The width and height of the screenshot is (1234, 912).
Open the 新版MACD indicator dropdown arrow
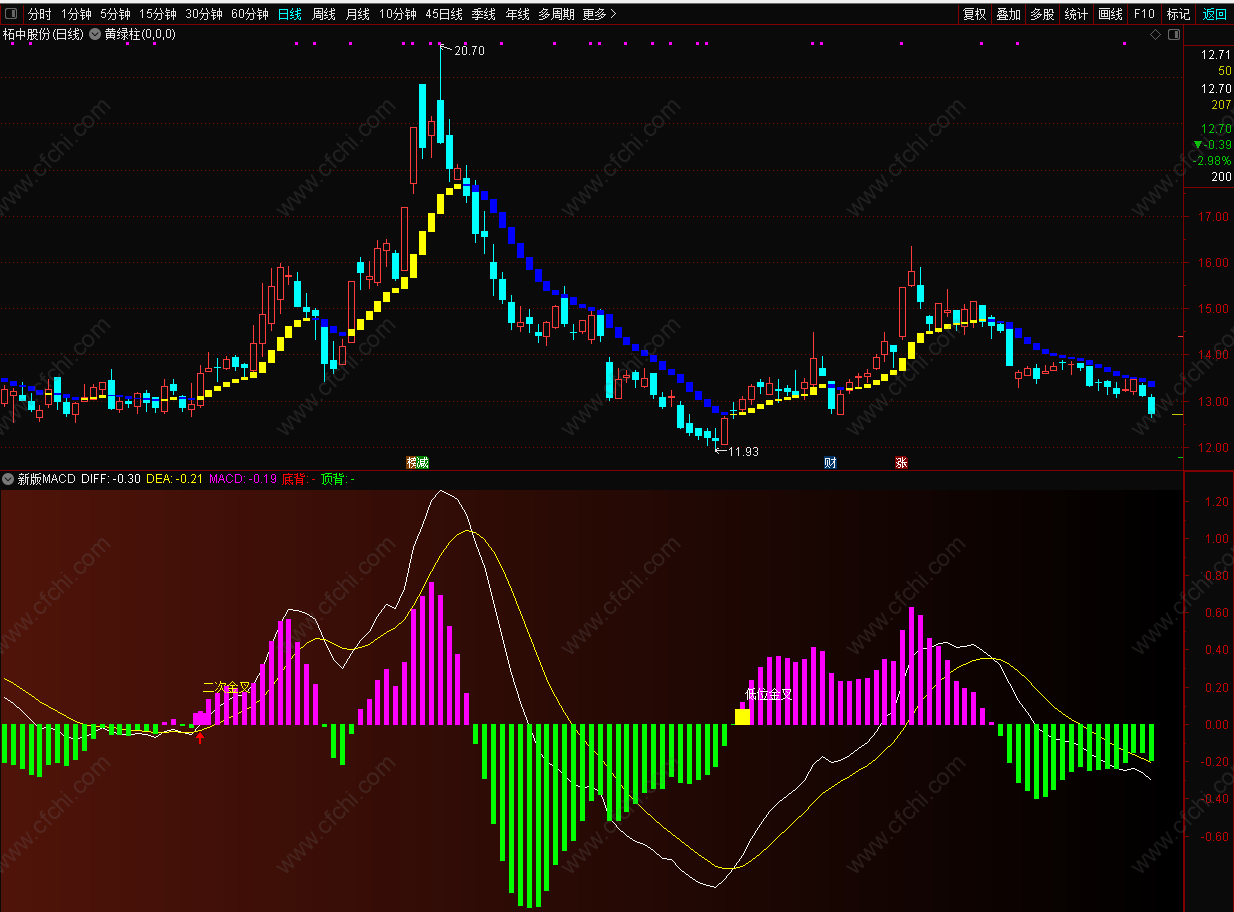tap(8, 479)
